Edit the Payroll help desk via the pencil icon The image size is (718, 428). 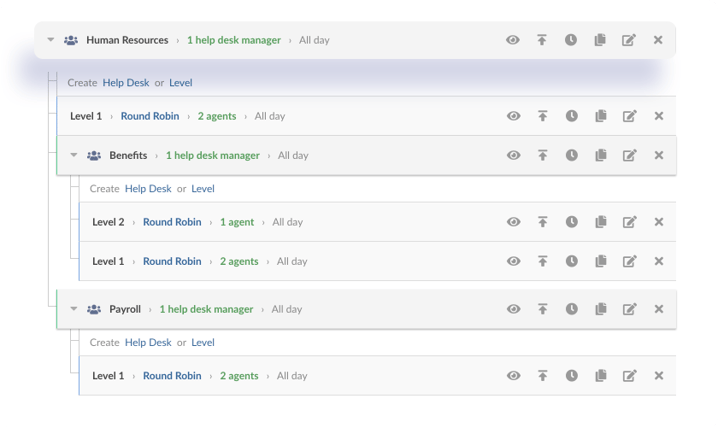tap(629, 309)
